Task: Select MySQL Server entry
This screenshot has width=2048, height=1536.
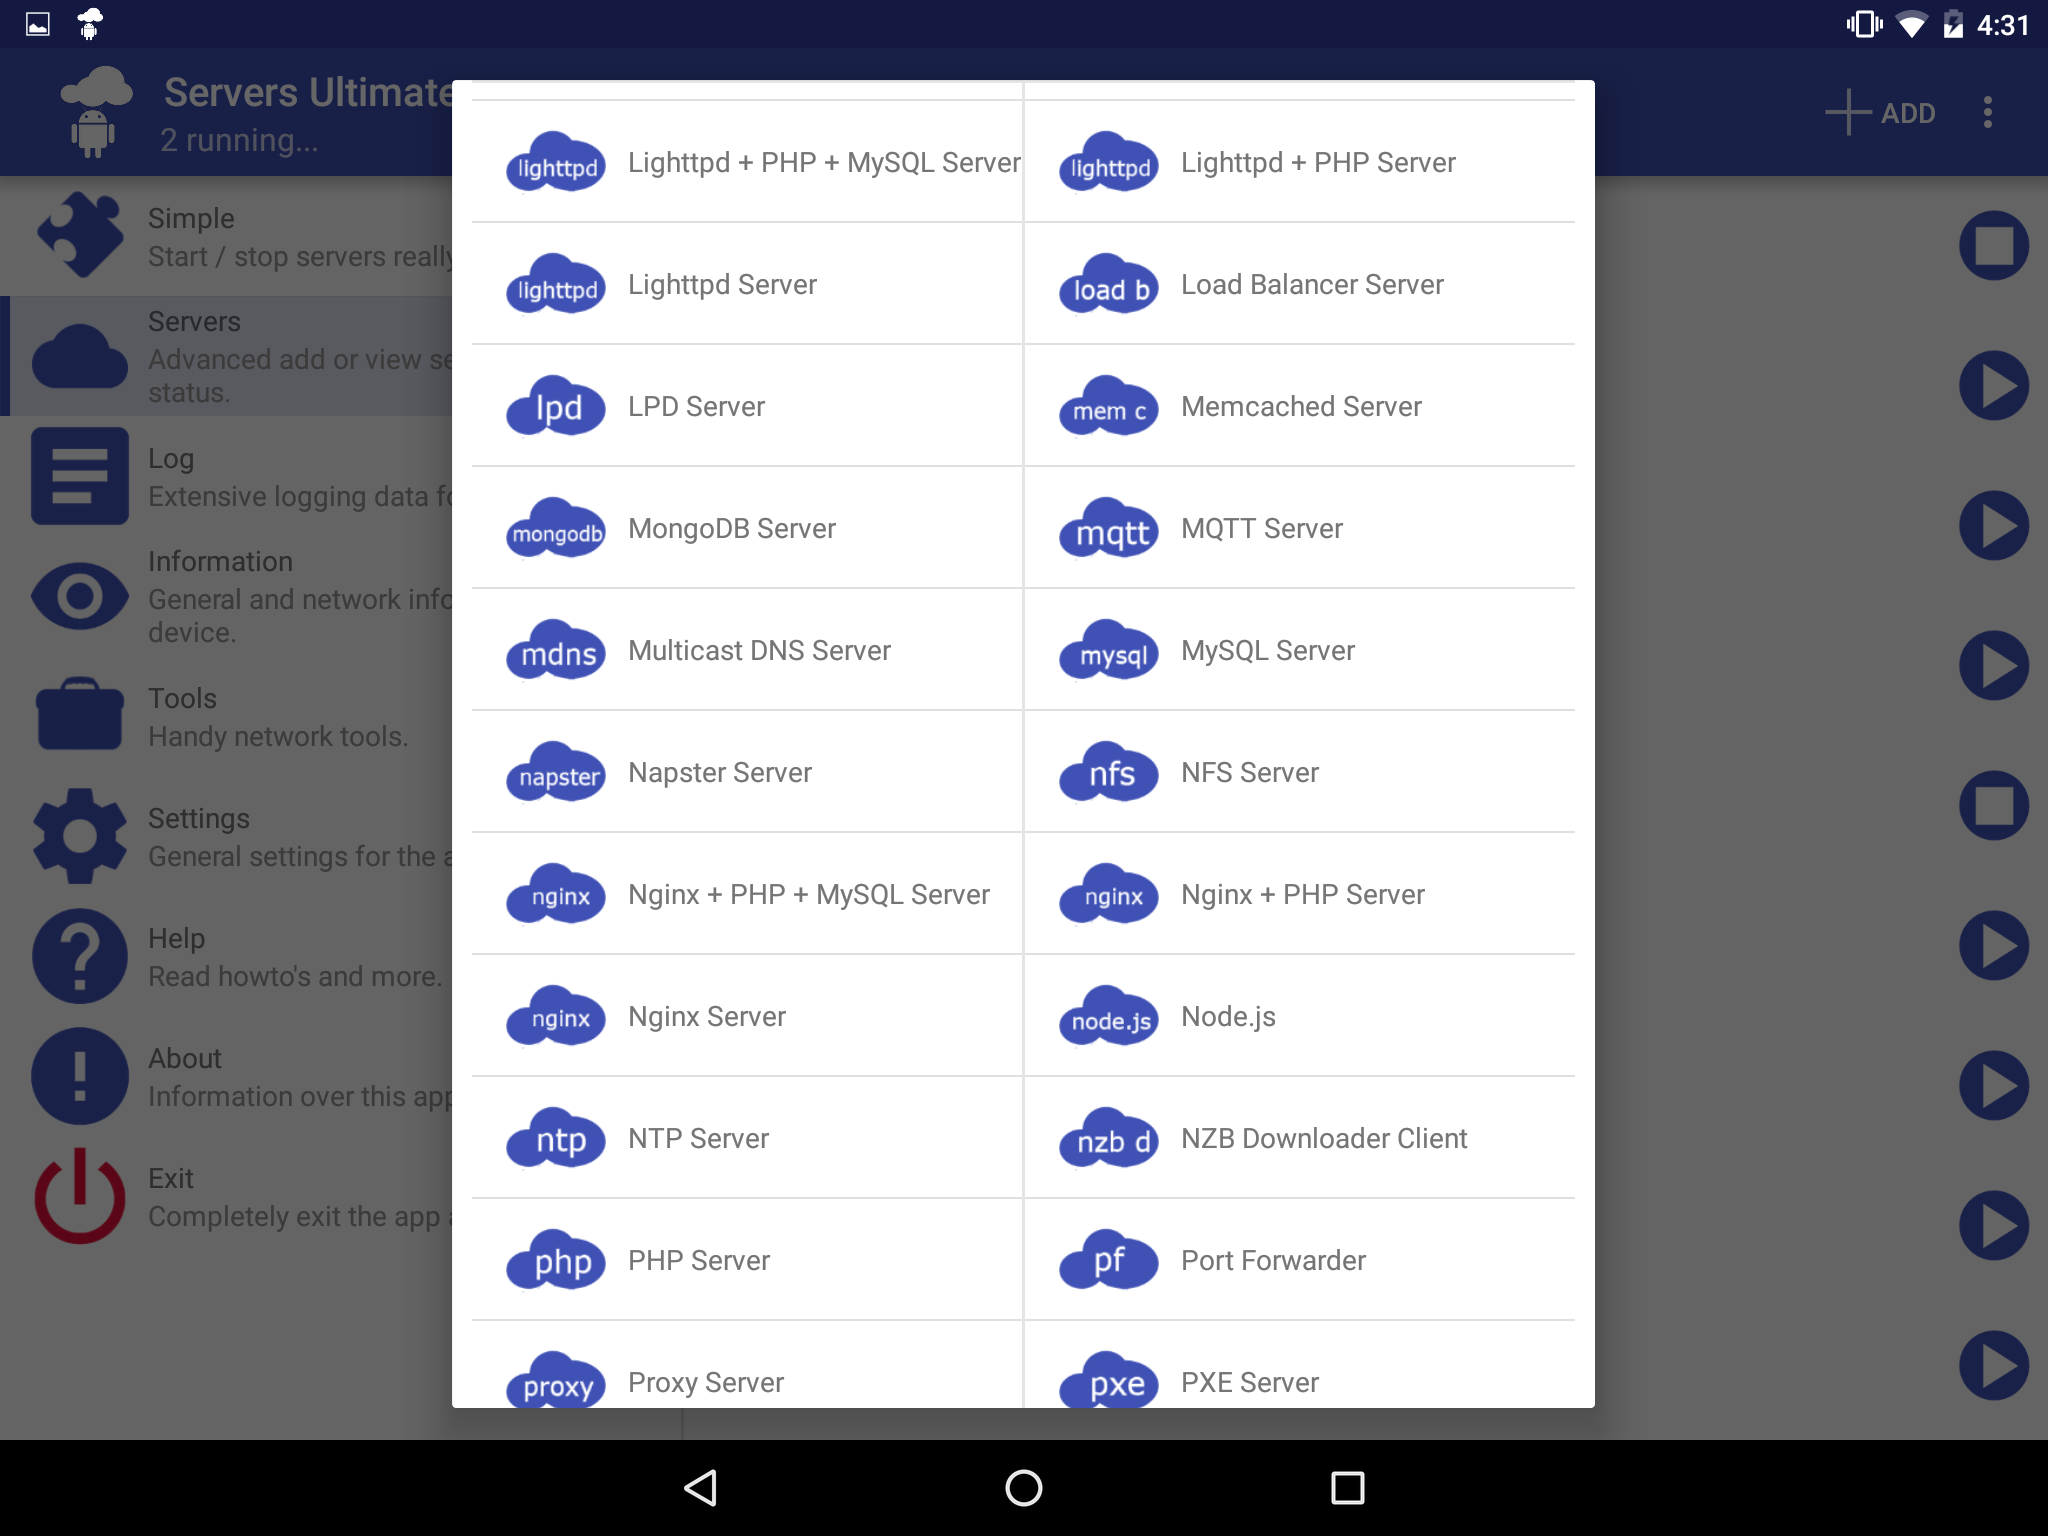Action: [1300, 650]
